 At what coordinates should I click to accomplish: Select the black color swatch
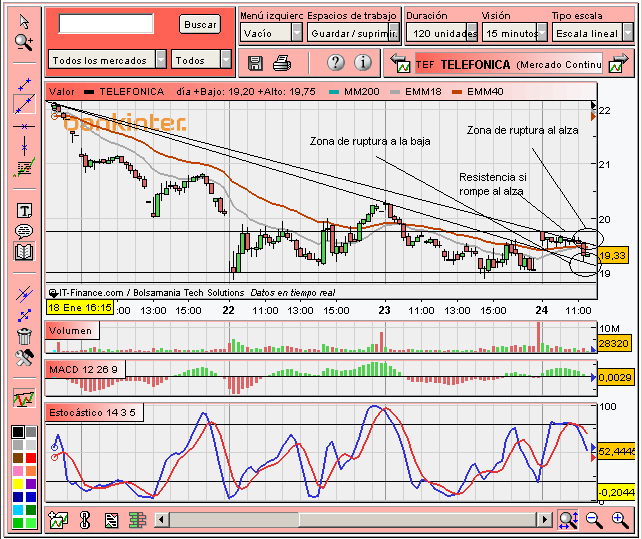pyautogui.click(x=18, y=432)
